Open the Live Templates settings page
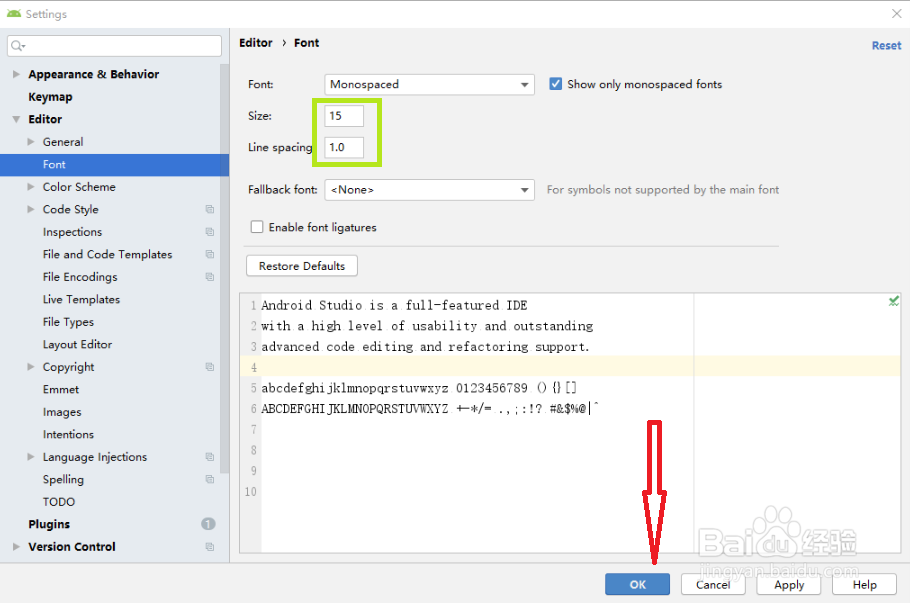910x603 pixels. (x=81, y=300)
